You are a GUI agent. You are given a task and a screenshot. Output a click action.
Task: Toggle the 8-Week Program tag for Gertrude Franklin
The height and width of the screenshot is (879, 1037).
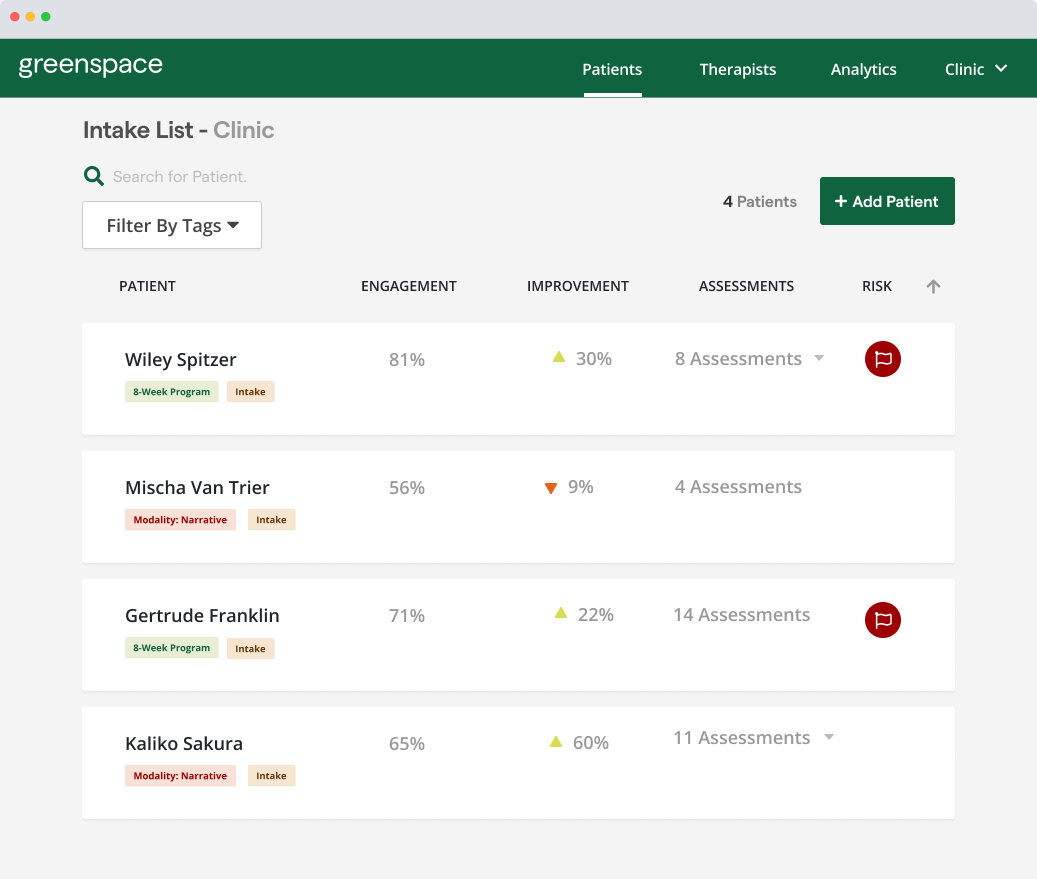click(171, 648)
